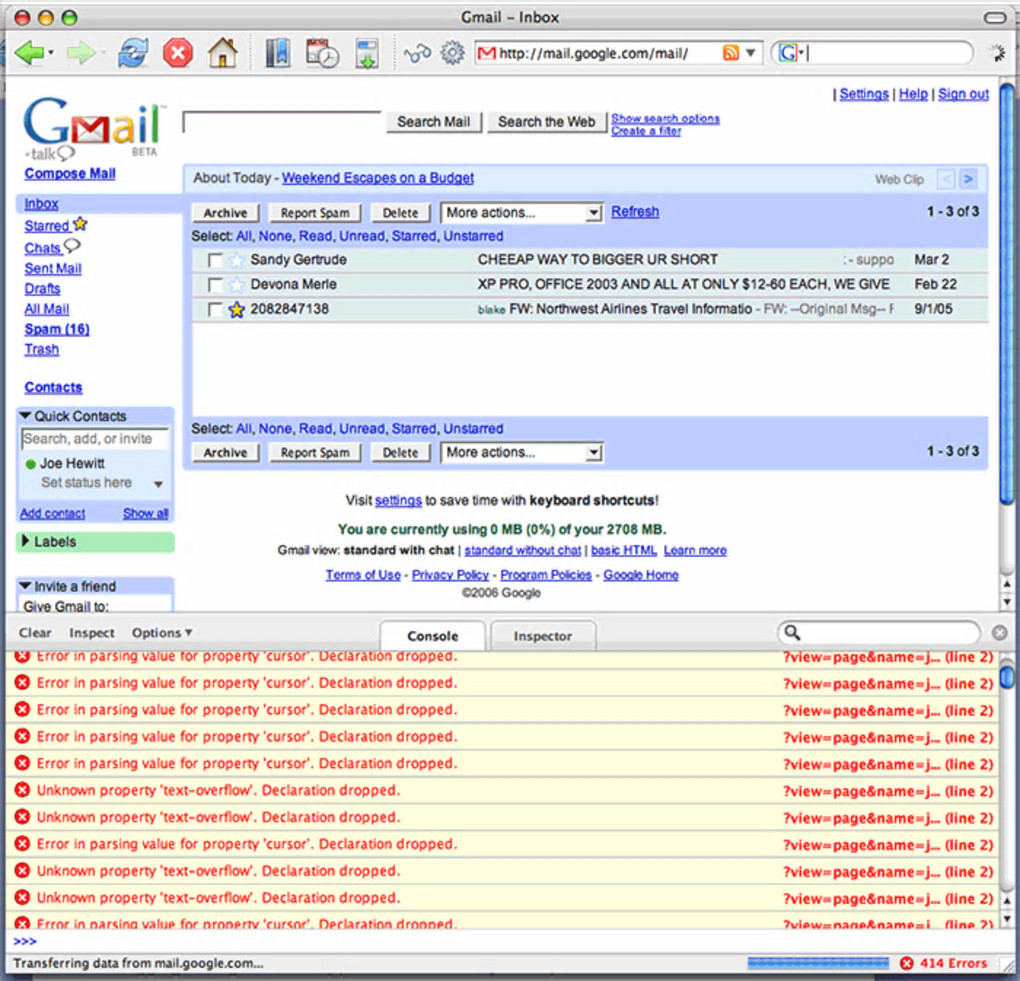
Task: Click the Gmail favicon in address bar
Action: click(x=486, y=53)
